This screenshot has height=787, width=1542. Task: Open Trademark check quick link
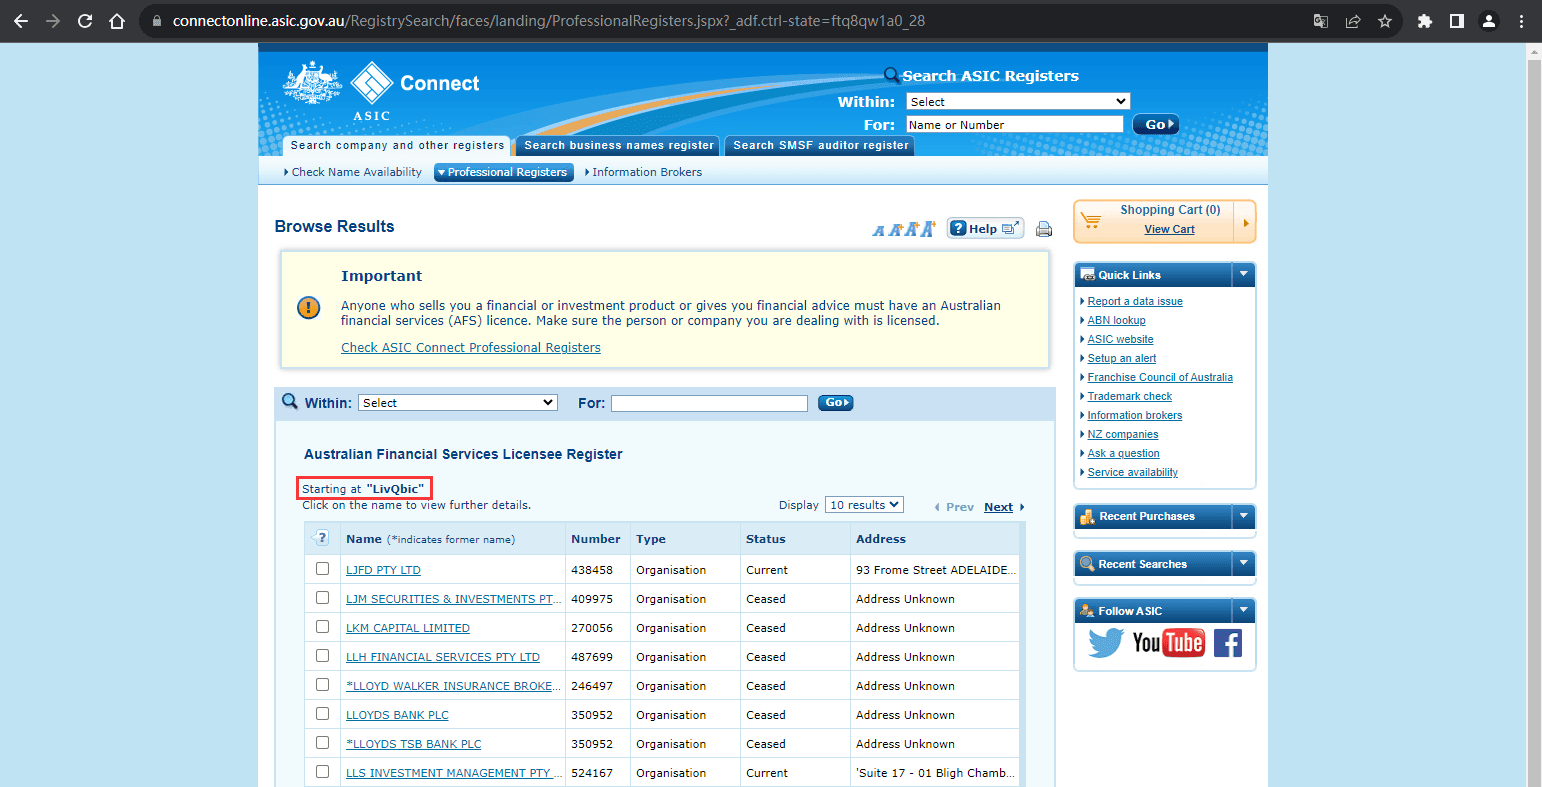pos(1130,396)
